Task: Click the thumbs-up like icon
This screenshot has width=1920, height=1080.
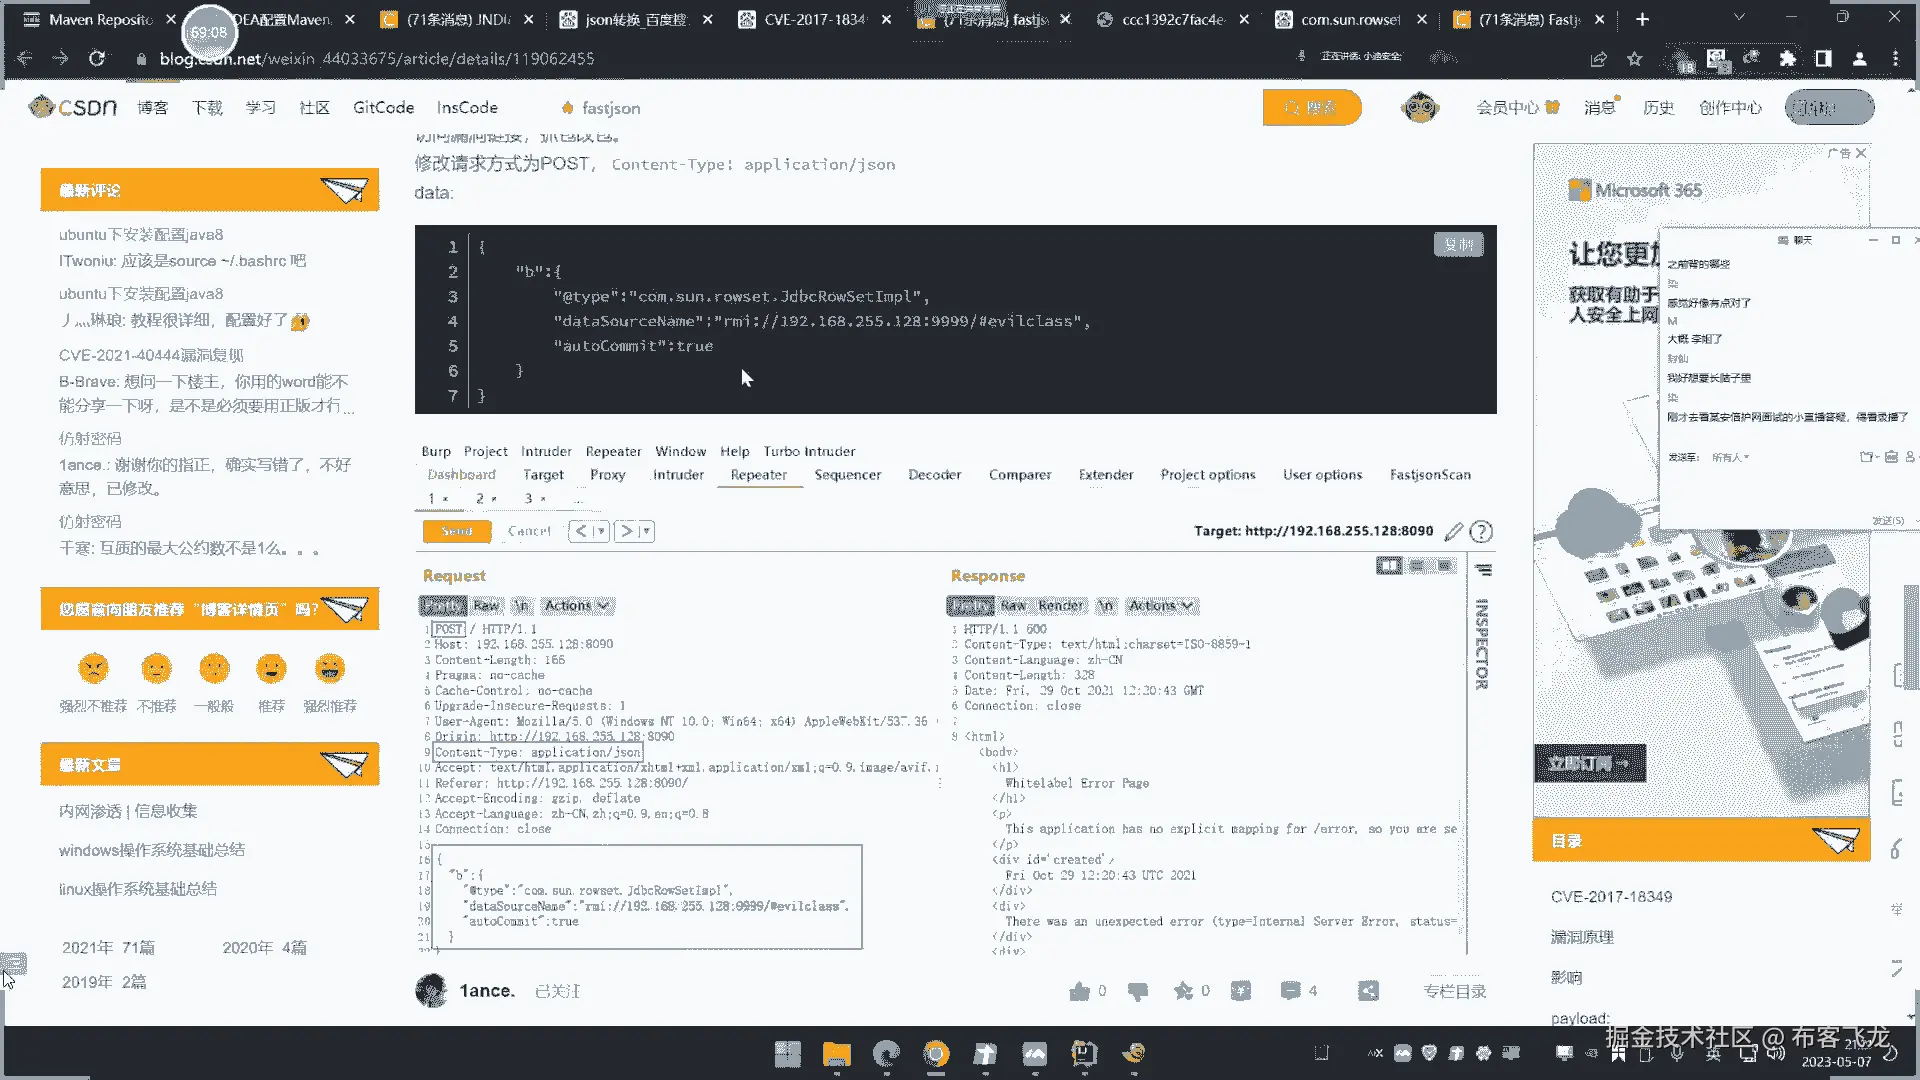Action: tap(1079, 991)
